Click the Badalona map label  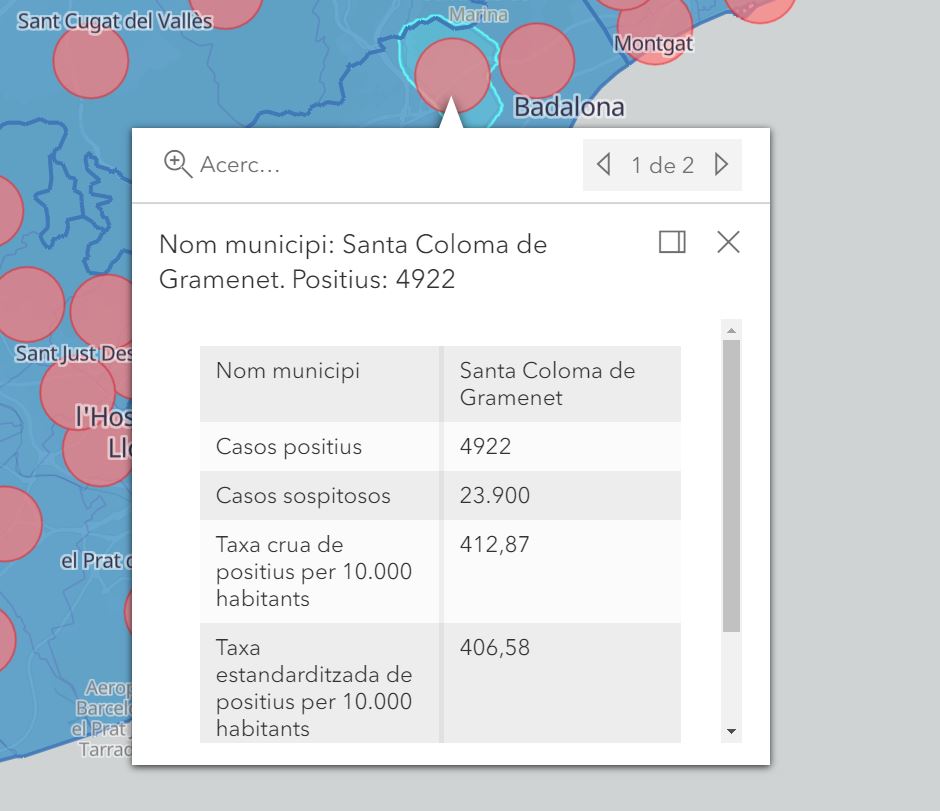(x=568, y=107)
